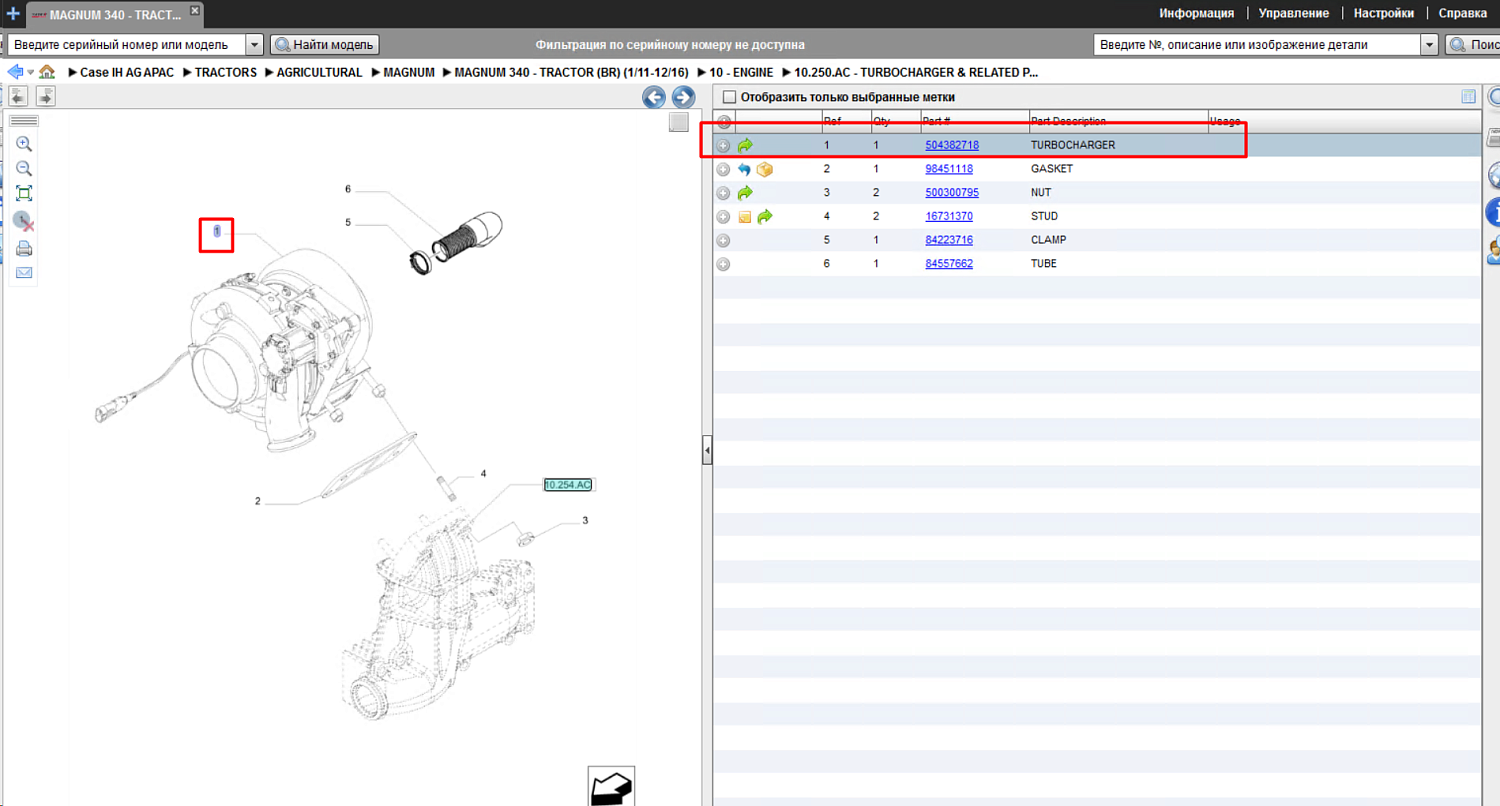Click the plus icon on the TUBE row

click(723, 264)
